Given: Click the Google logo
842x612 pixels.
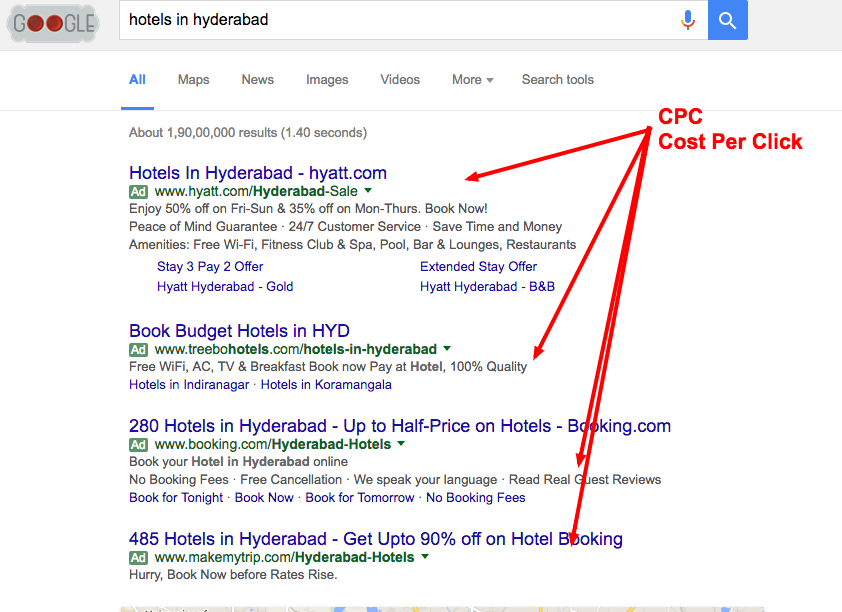Looking at the screenshot, I should coord(53,23).
